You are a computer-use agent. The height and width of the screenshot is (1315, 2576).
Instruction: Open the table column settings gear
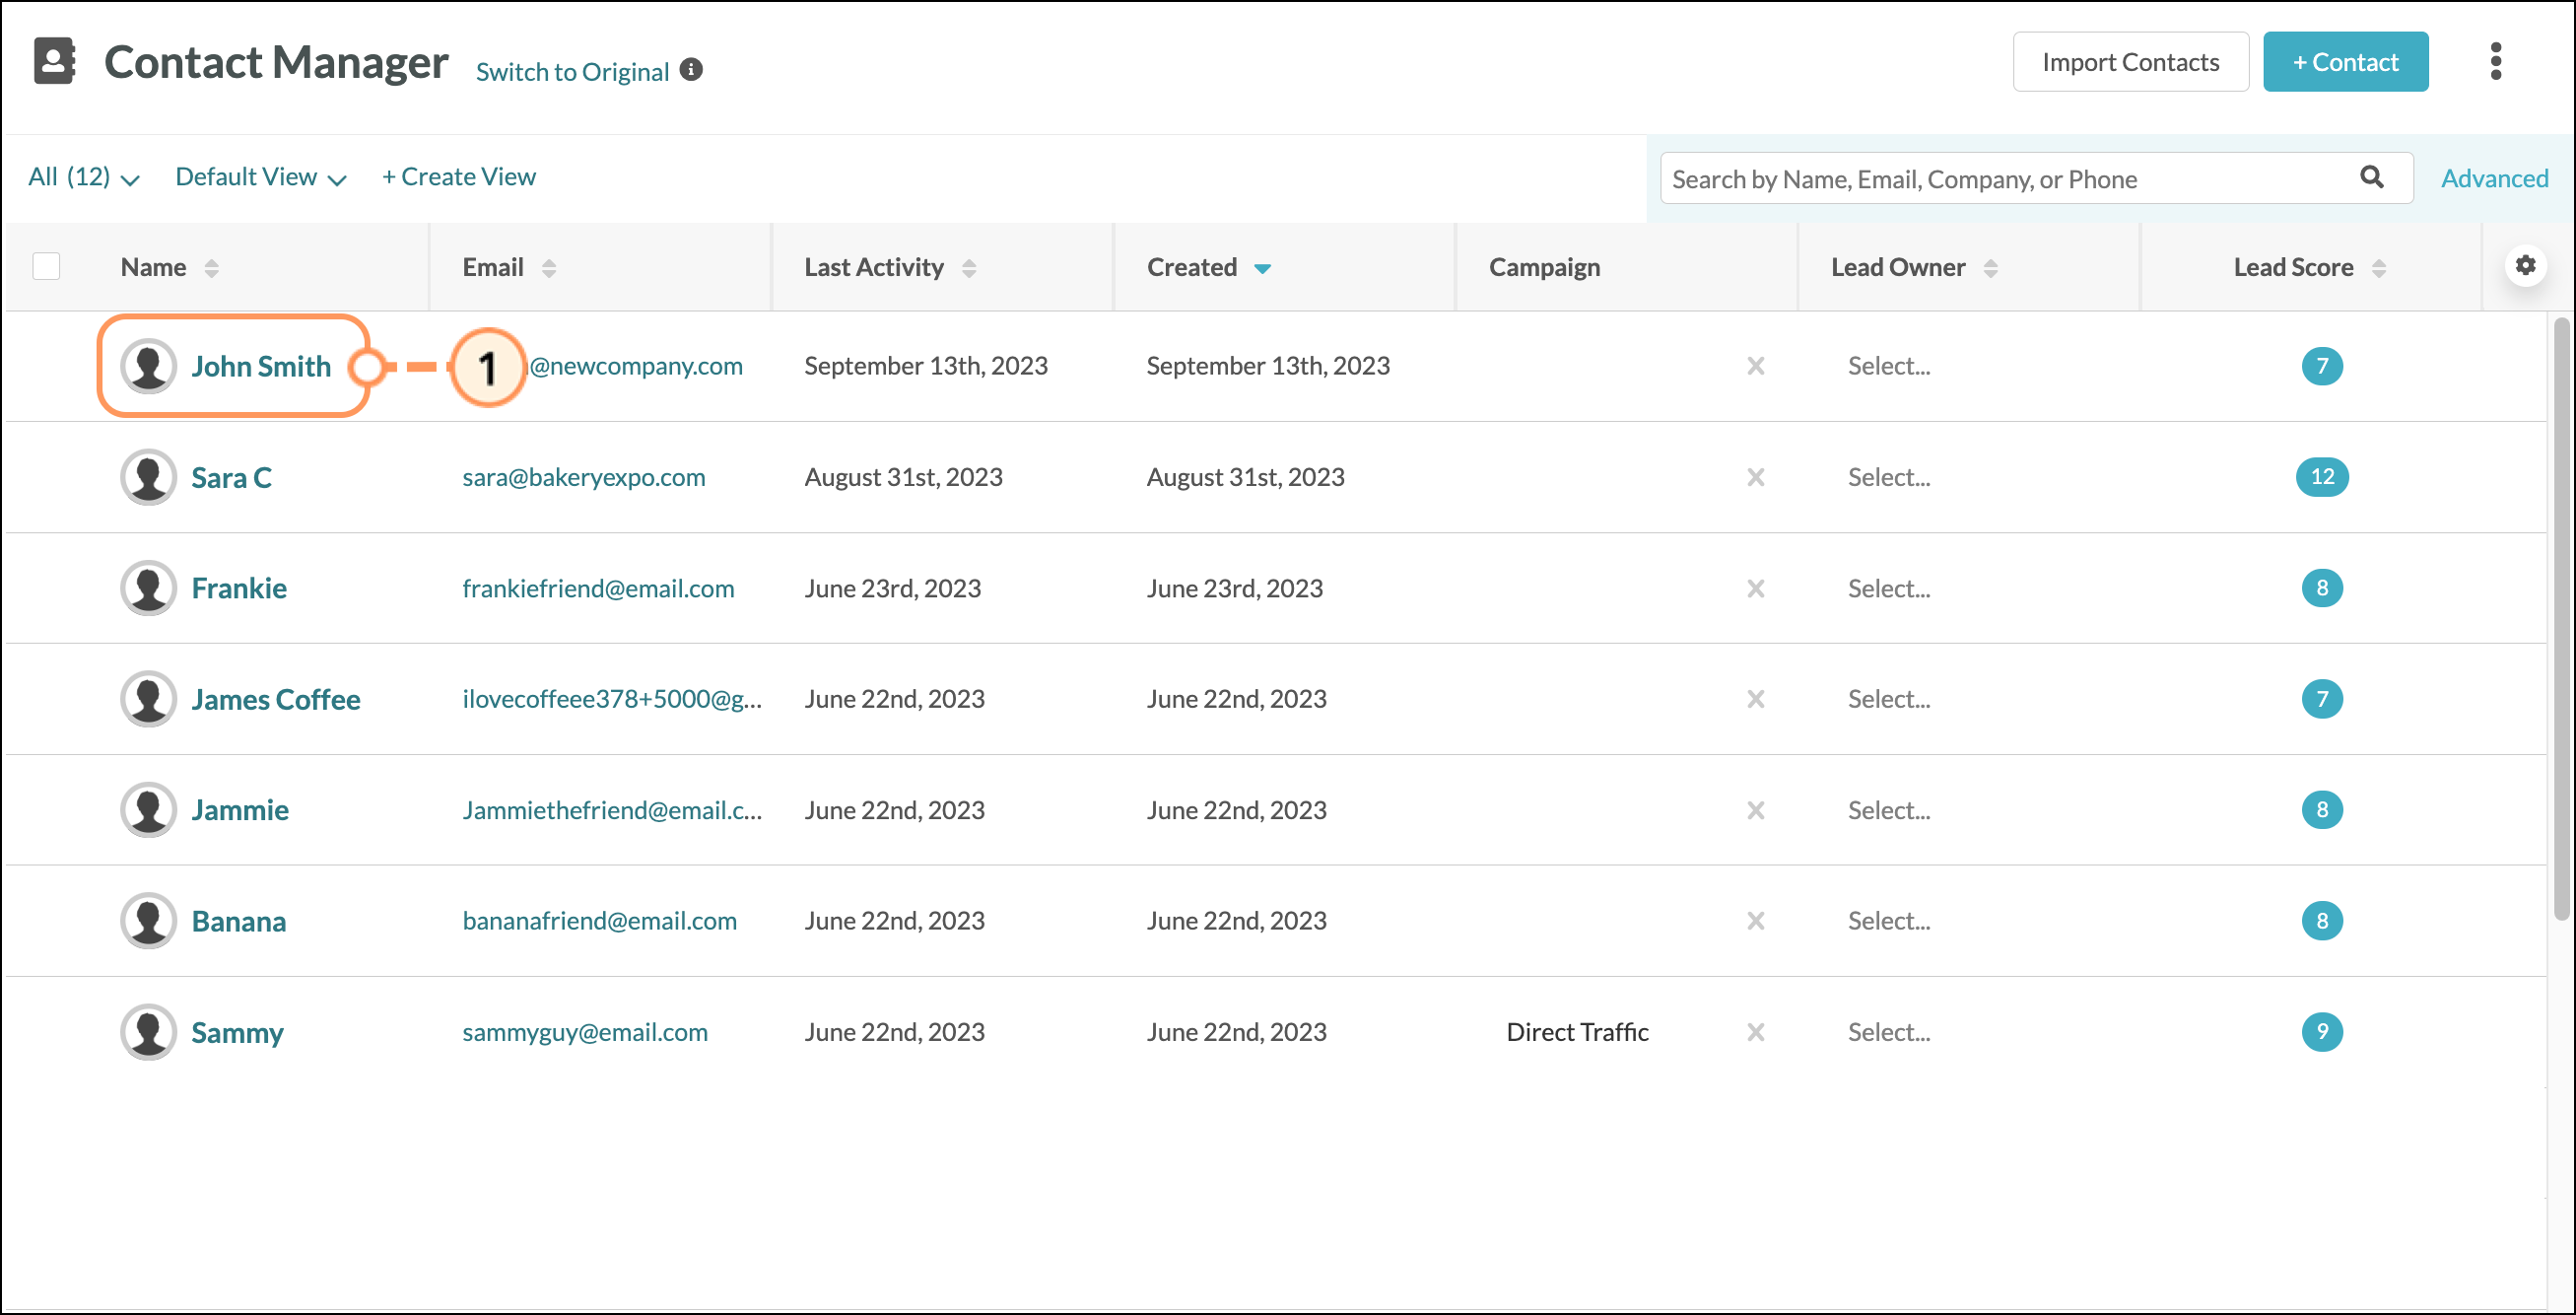pos(2526,266)
